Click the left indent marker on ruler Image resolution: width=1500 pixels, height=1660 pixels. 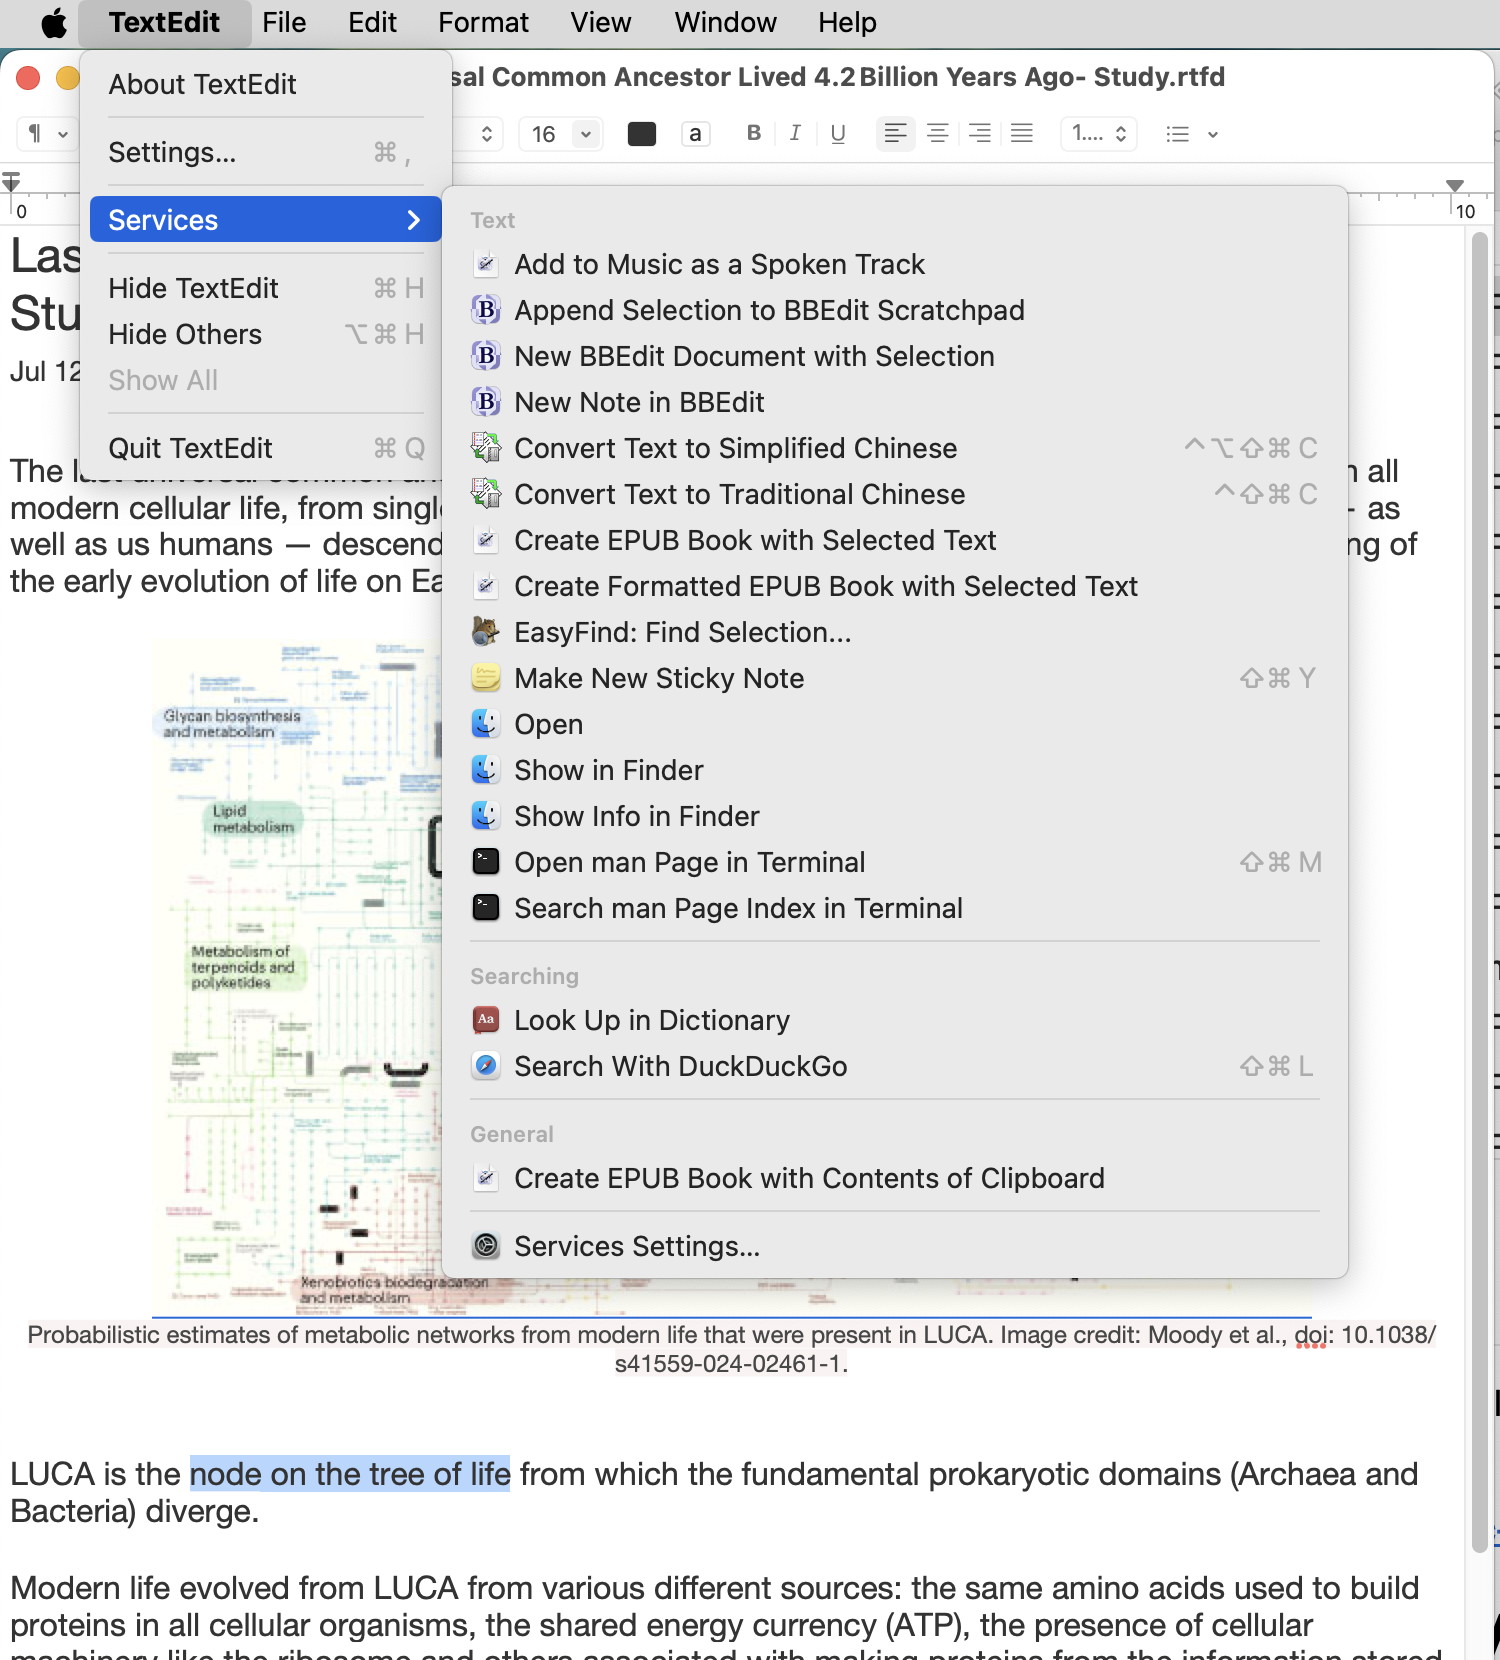(x=11, y=182)
